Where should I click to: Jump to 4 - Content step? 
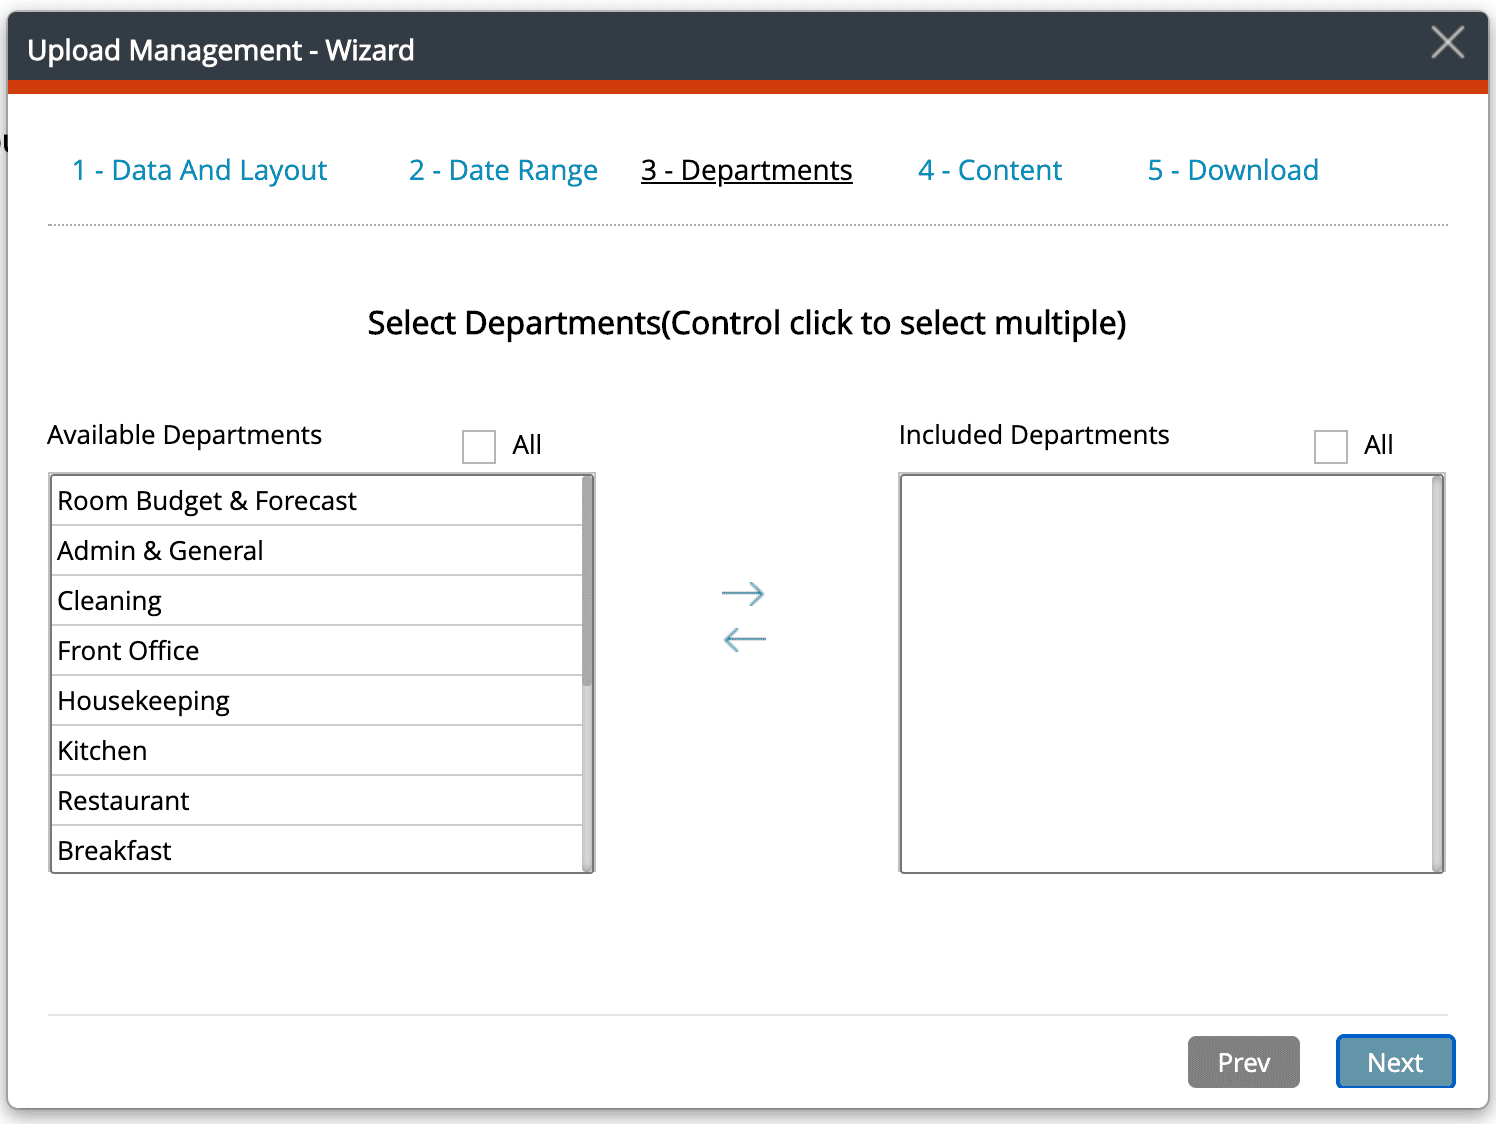coord(989,170)
